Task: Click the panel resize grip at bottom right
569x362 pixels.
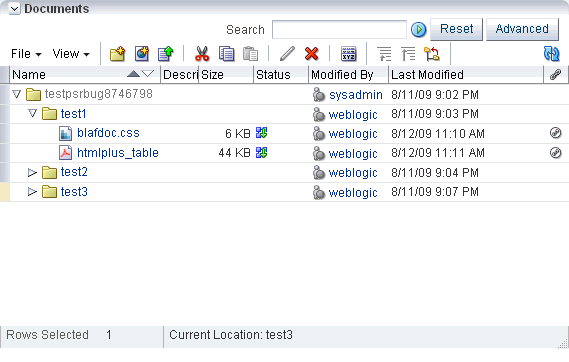Action: pyautogui.click(x=562, y=343)
